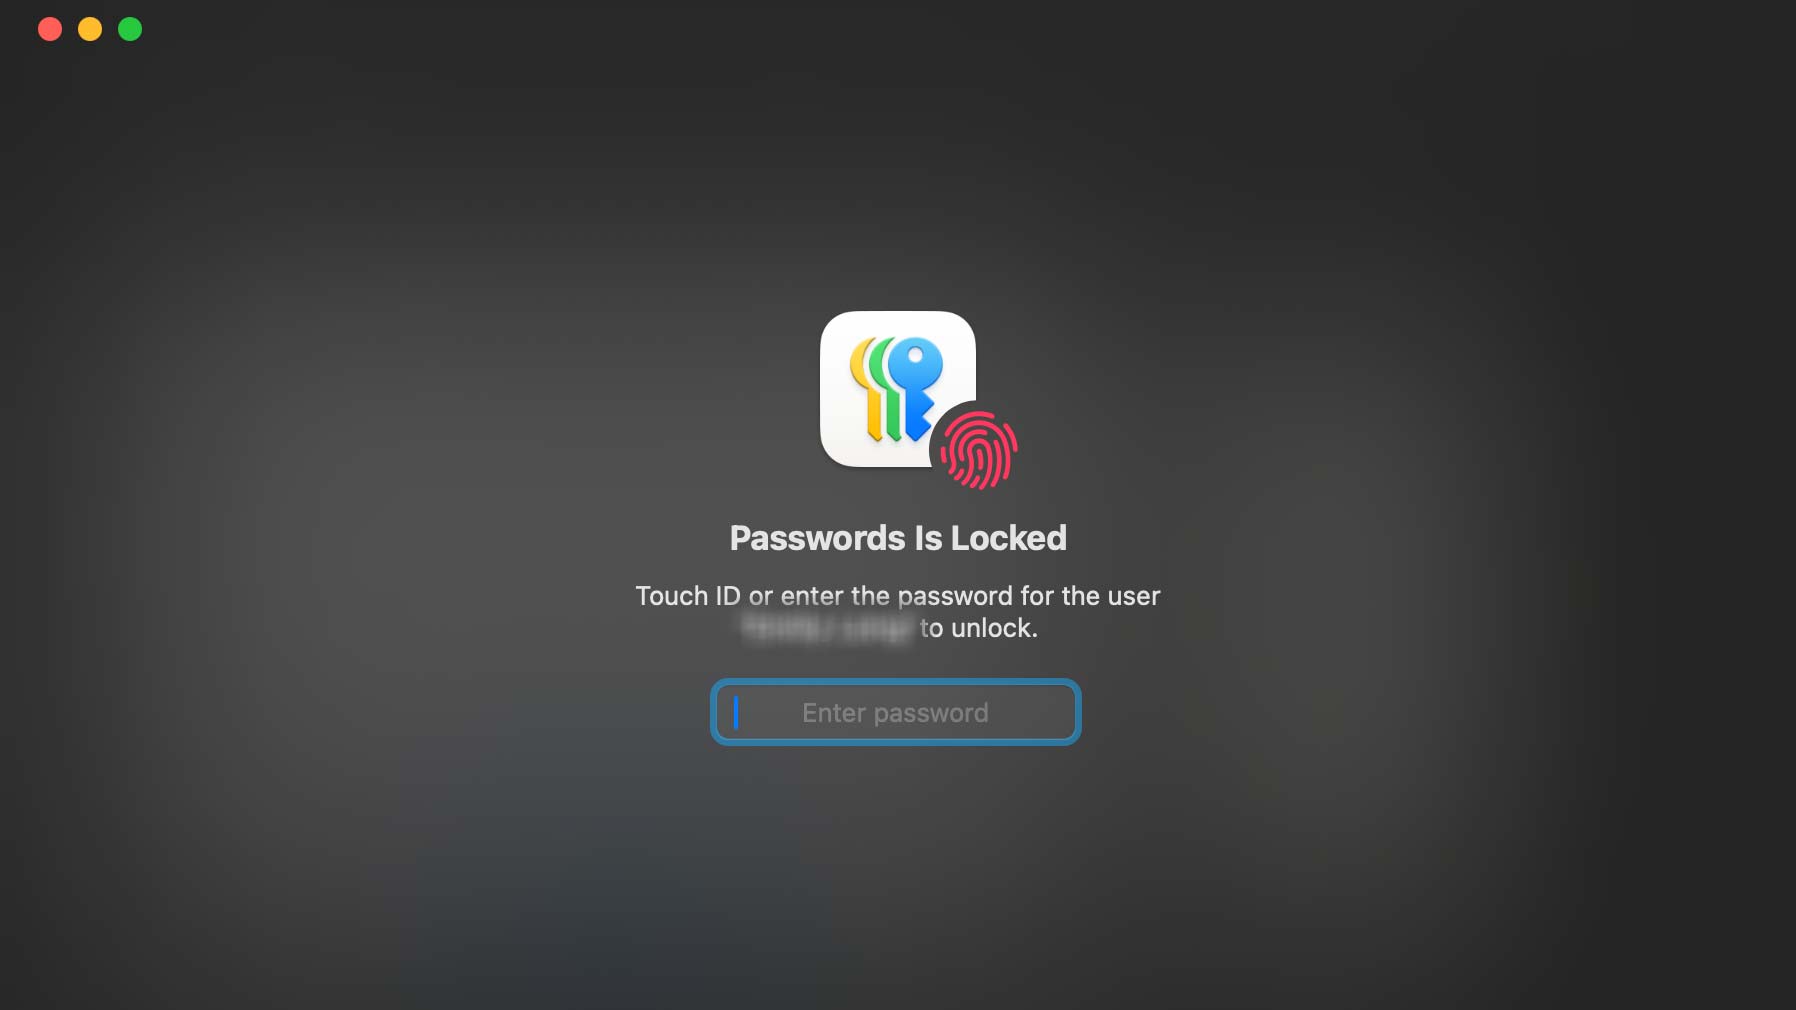This screenshot has height=1010, width=1796.
Task: Focus the Enter password field
Action: pyautogui.click(x=896, y=712)
